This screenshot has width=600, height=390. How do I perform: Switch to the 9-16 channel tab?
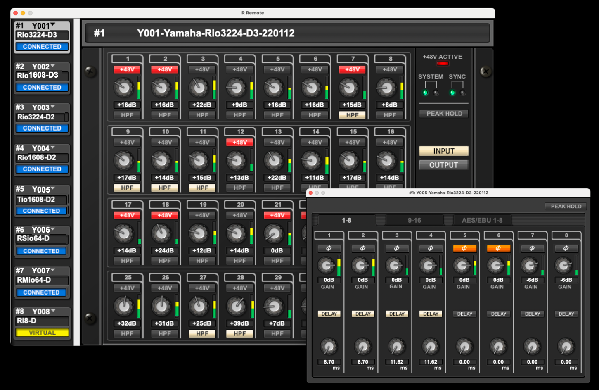(x=414, y=220)
